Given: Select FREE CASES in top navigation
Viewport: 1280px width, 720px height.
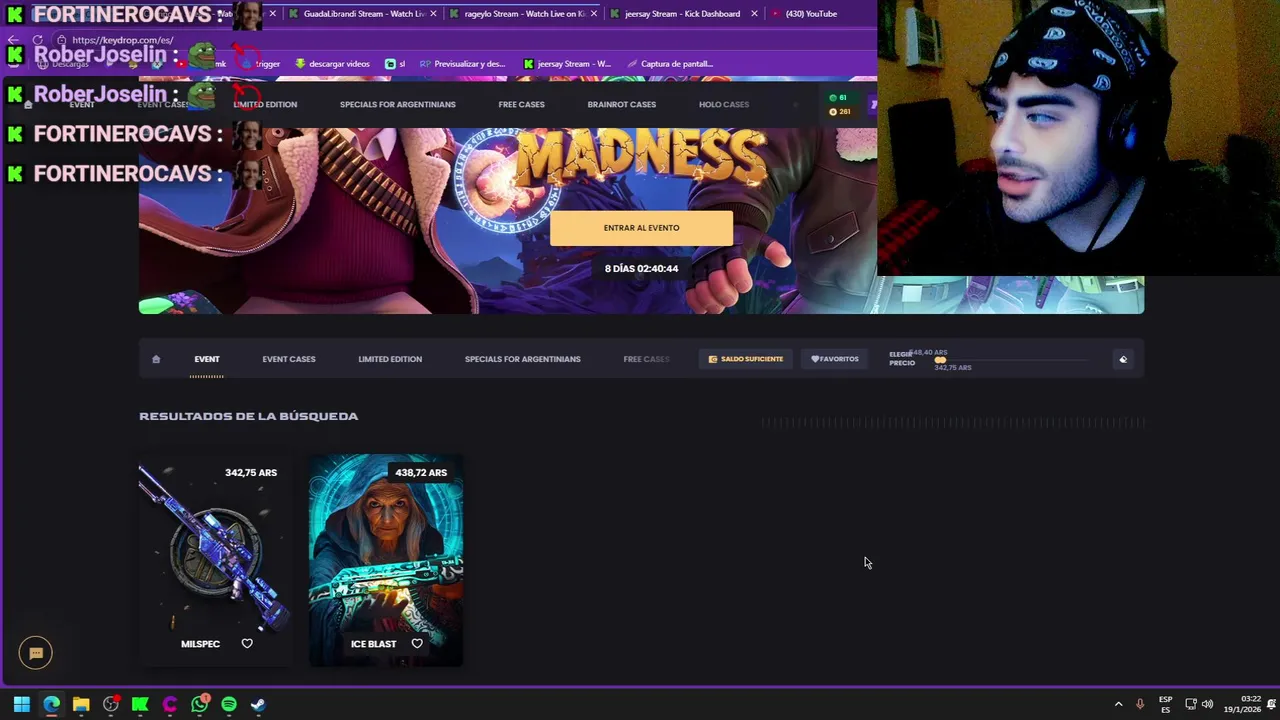Looking at the screenshot, I should coord(521,104).
